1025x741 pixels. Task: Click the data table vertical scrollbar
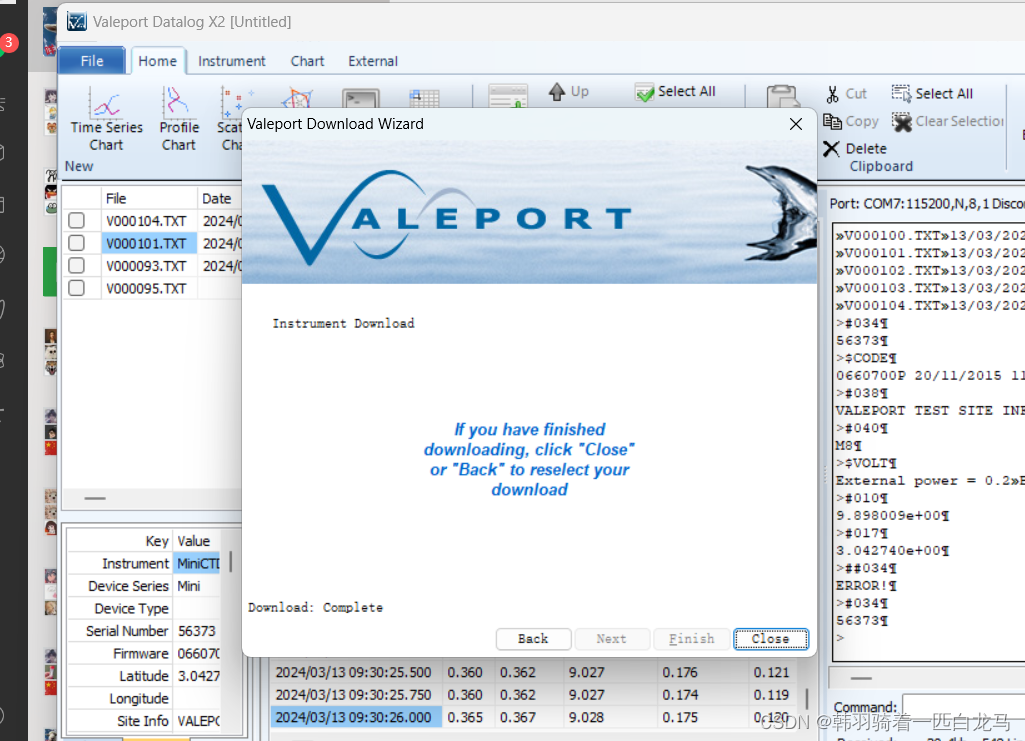(x=807, y=699)
